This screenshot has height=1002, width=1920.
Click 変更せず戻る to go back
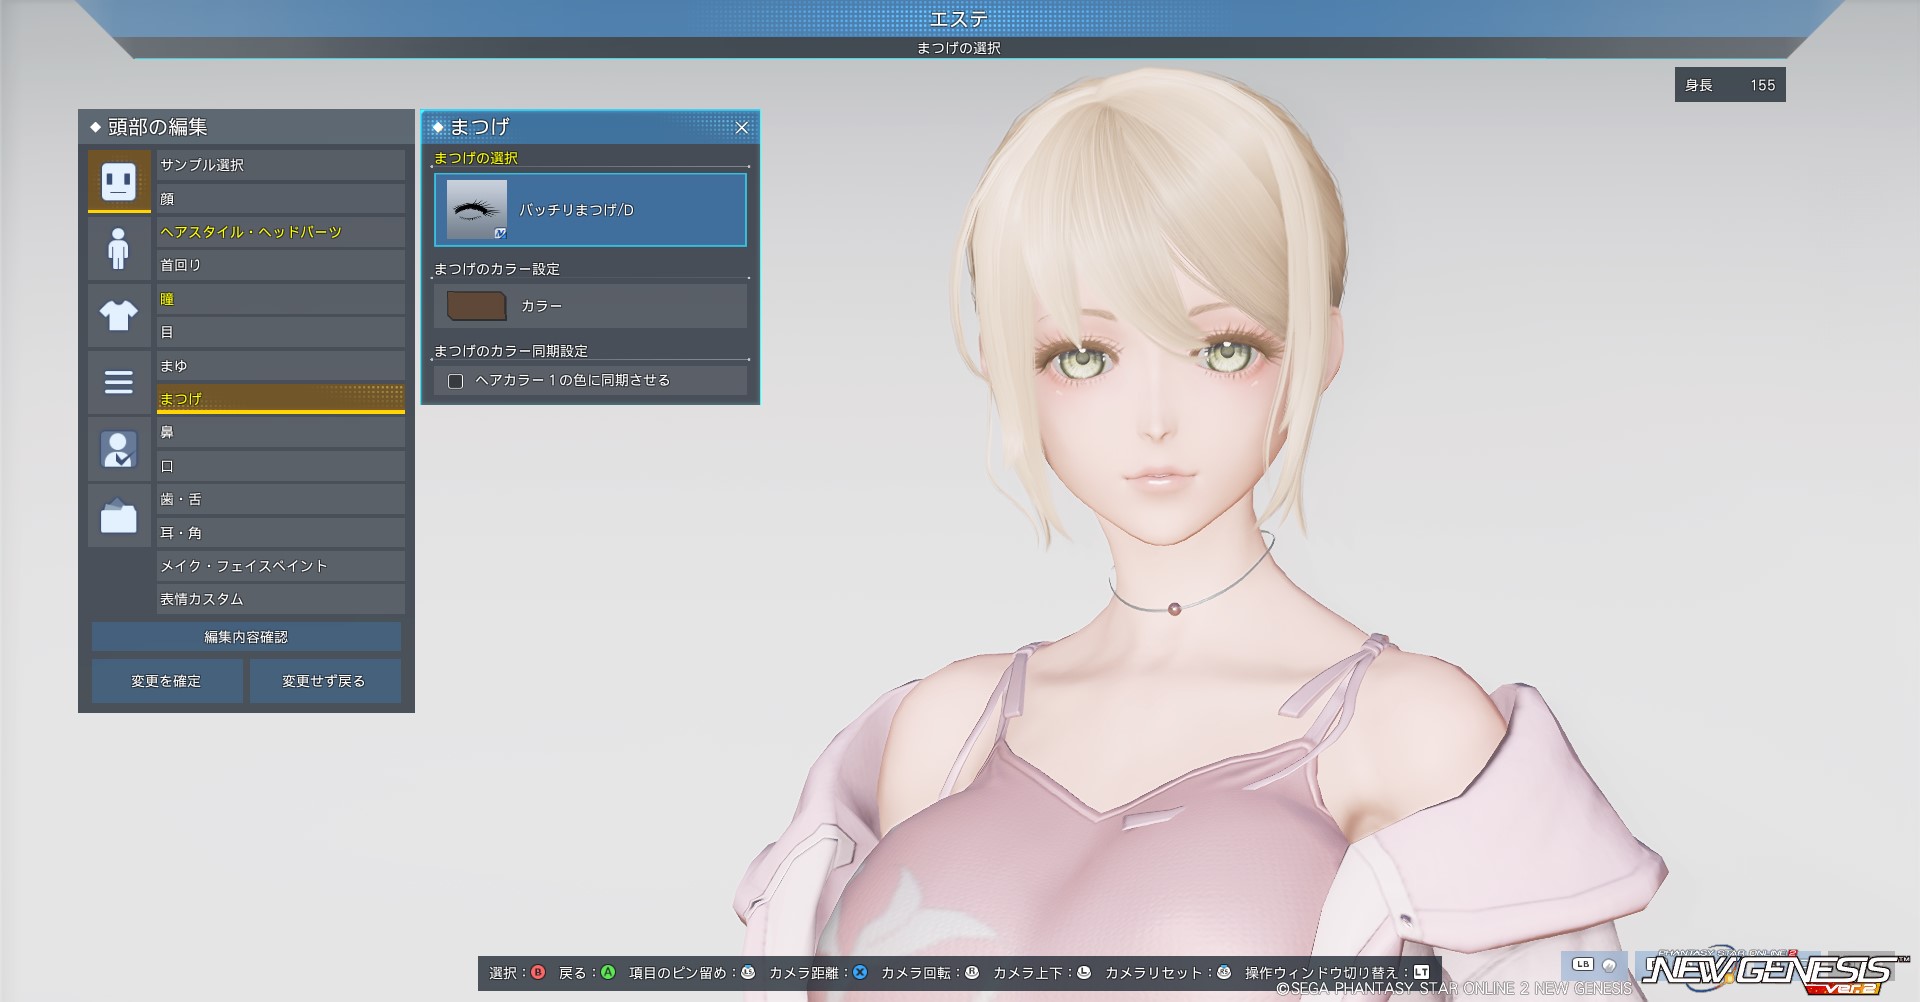coord(325,681)
